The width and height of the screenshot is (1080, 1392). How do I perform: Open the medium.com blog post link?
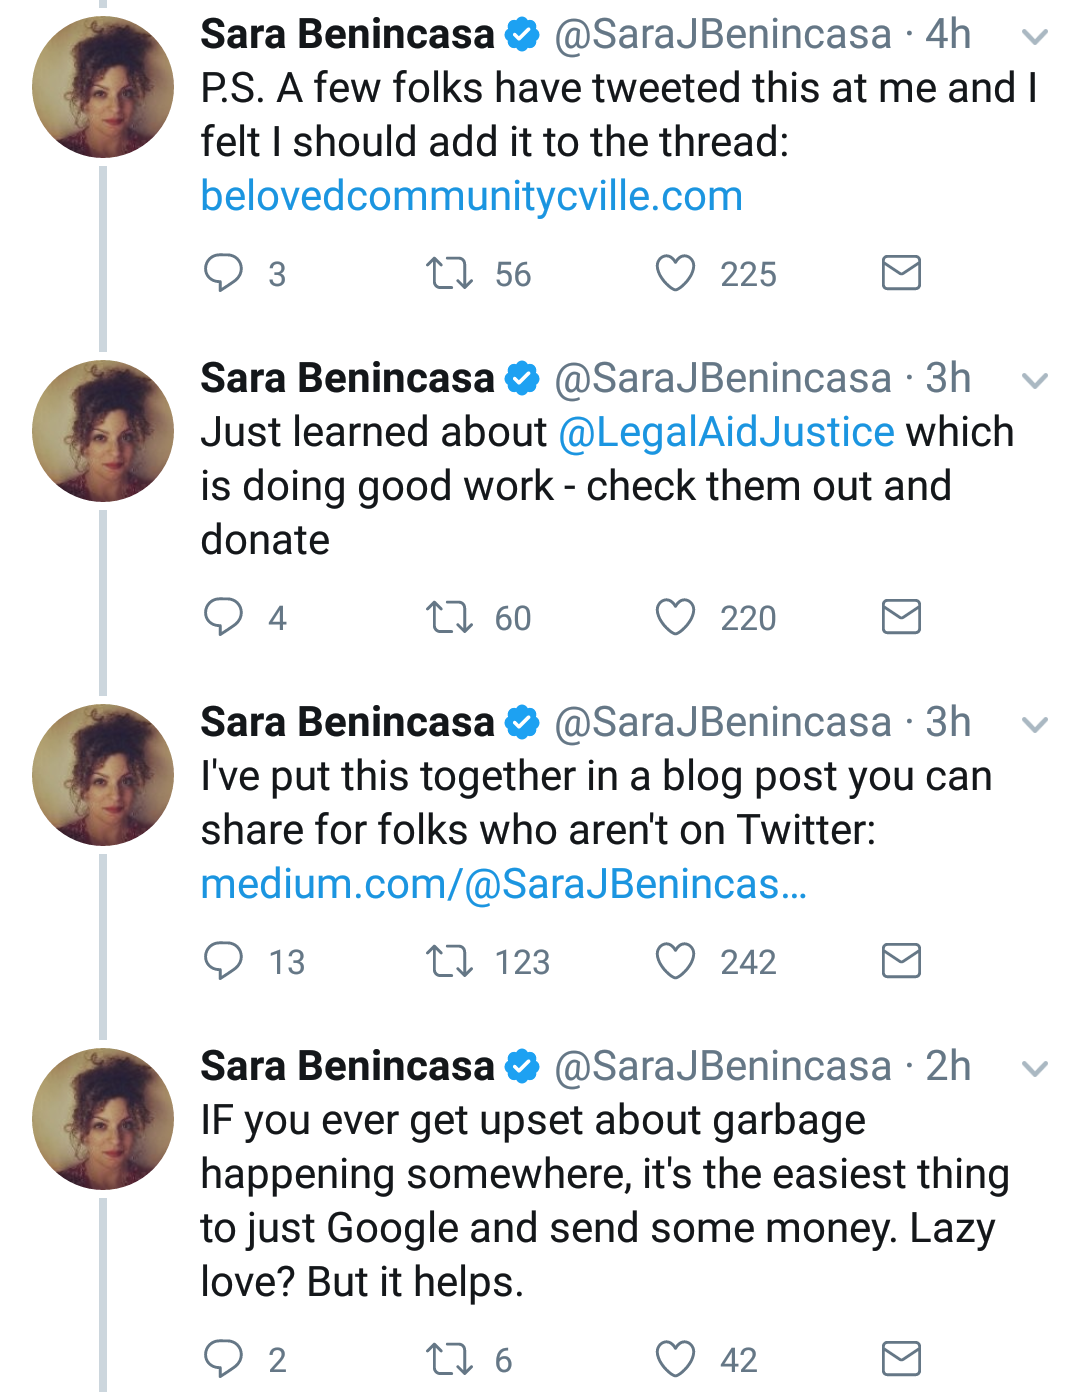[503, 884]
